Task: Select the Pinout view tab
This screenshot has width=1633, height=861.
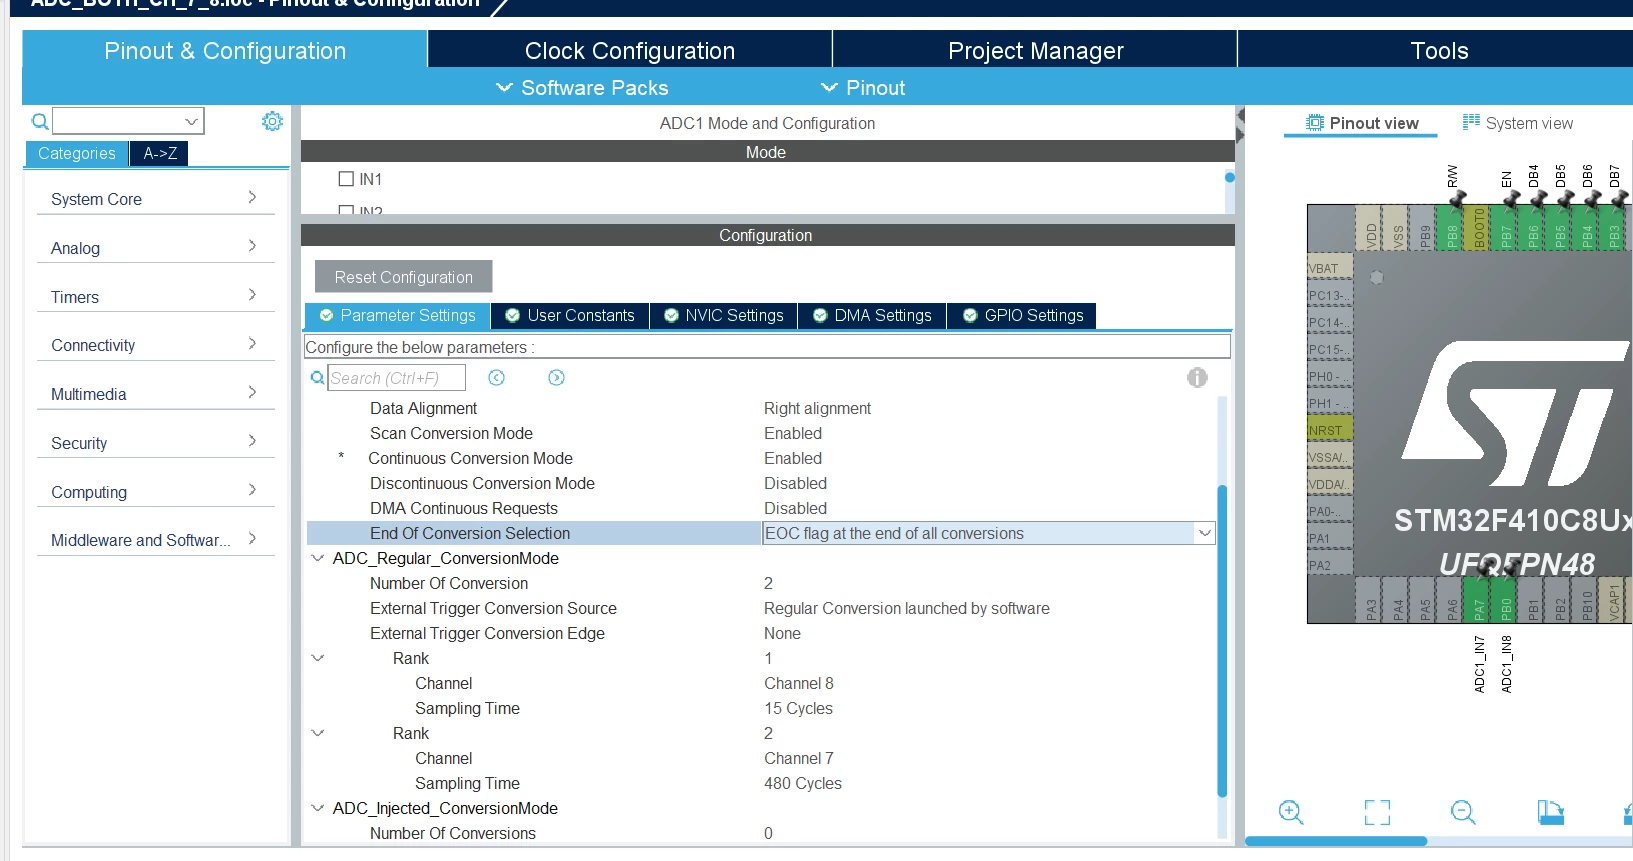Action: 1362,123
